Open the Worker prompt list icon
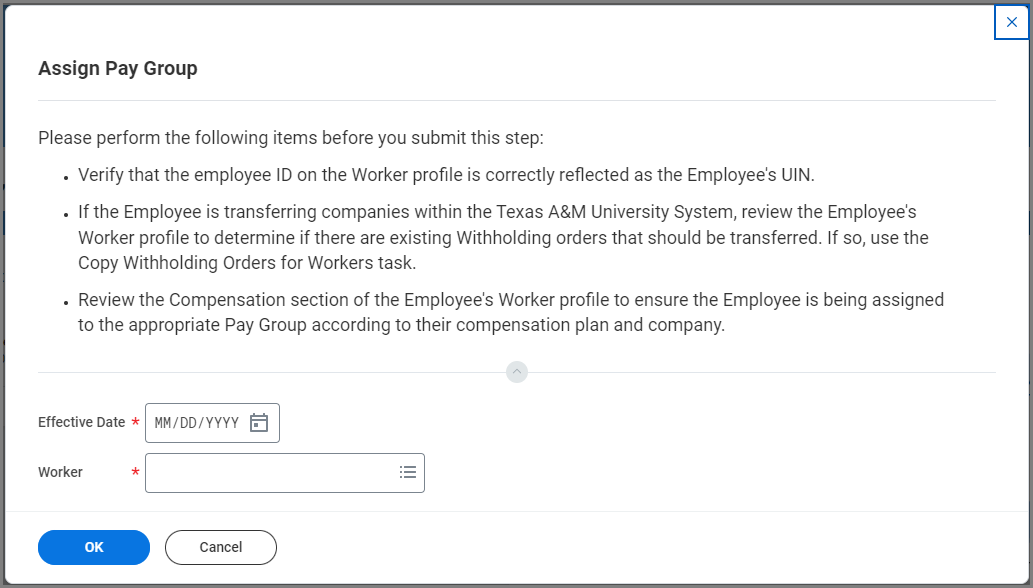This screenshot has height=588, width=1033. 408,473
